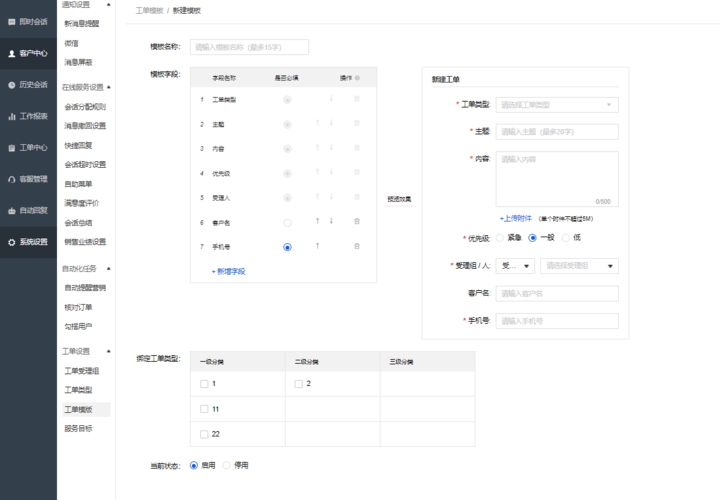Open 新消息提醒 settings

pos(82,23)
